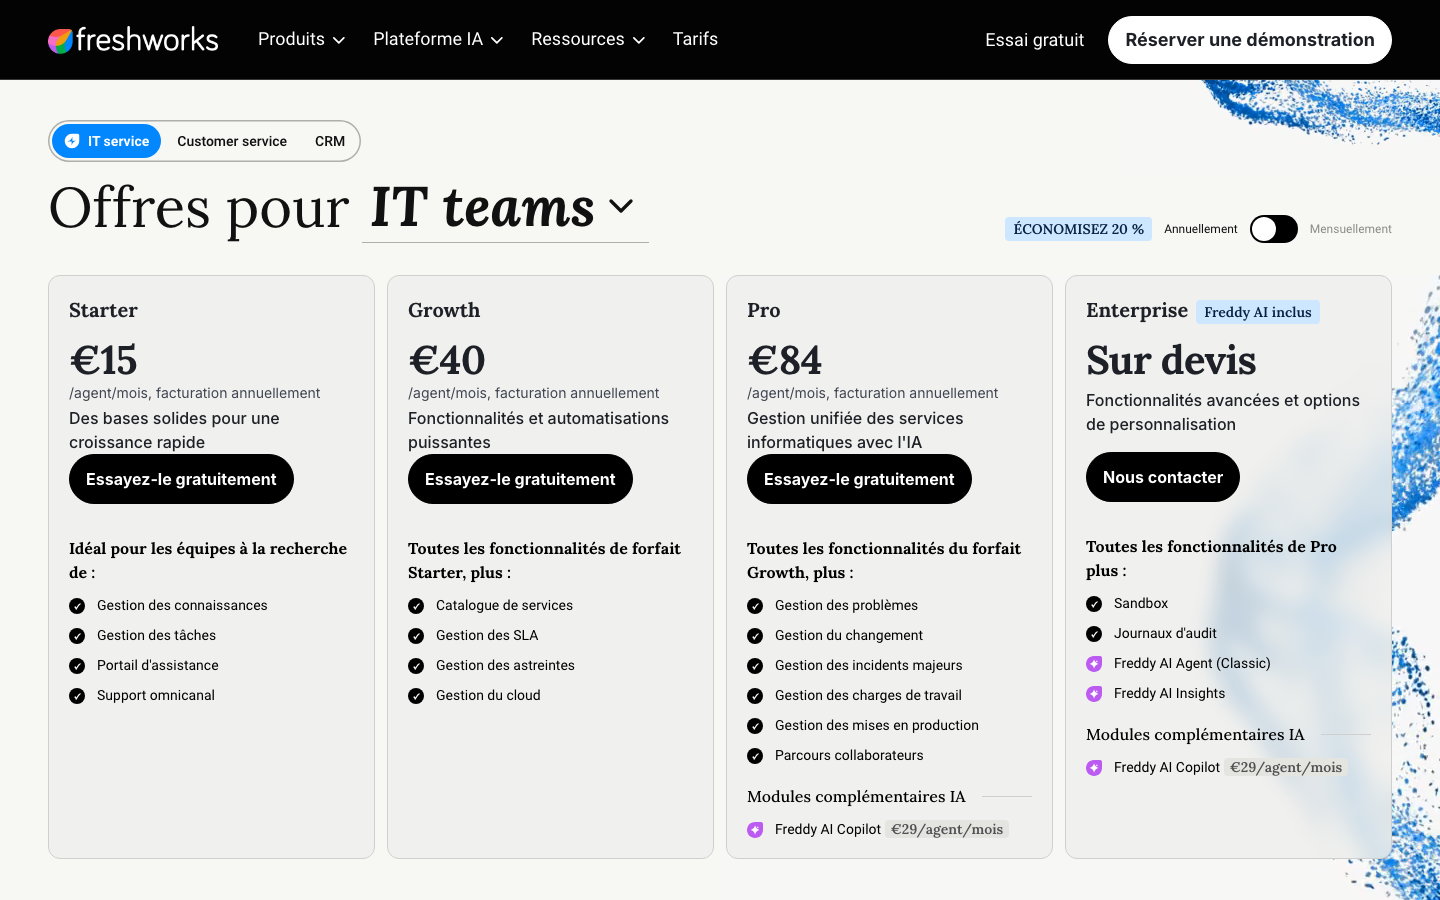Click Freddy AI icon beside Agent (Classic)
The image size is (1440, 900).
click(1094, 664)
